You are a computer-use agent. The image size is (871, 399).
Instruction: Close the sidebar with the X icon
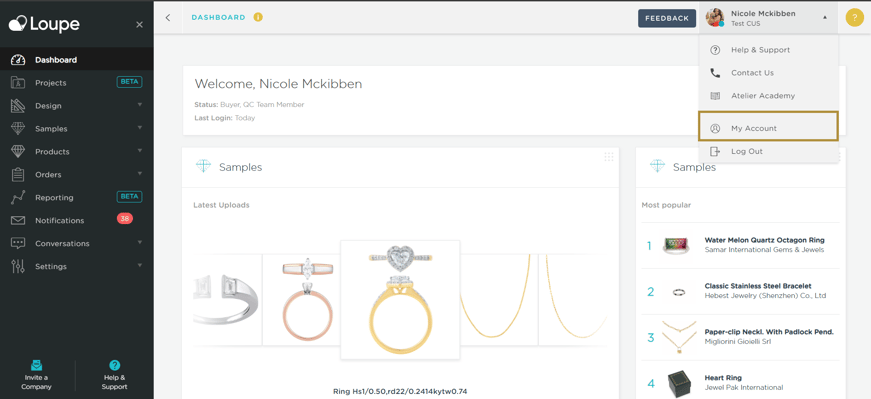point(139,24)
